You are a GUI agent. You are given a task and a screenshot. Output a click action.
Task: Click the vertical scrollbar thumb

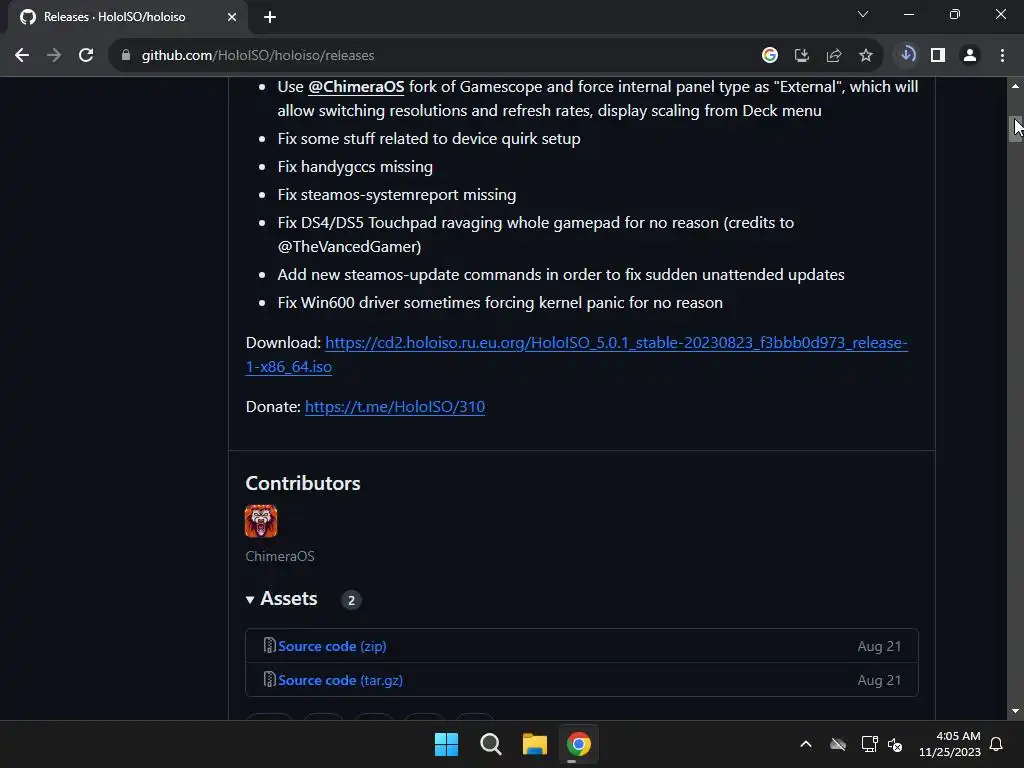tap(1016, 129)
